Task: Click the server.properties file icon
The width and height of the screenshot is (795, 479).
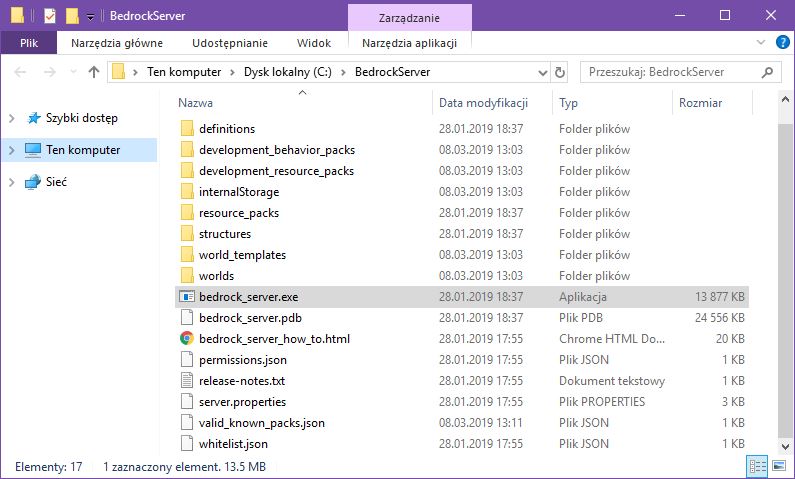Action: tap(187, 402)
